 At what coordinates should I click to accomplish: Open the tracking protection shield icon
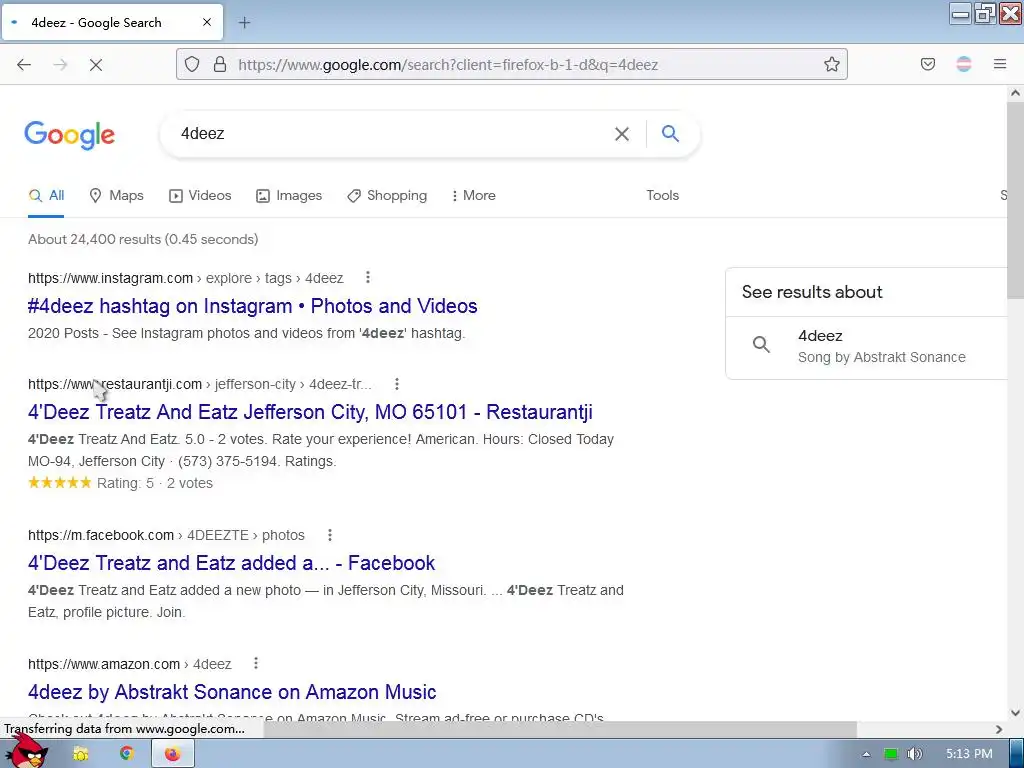pyautogui.click(x=191, y=64)
